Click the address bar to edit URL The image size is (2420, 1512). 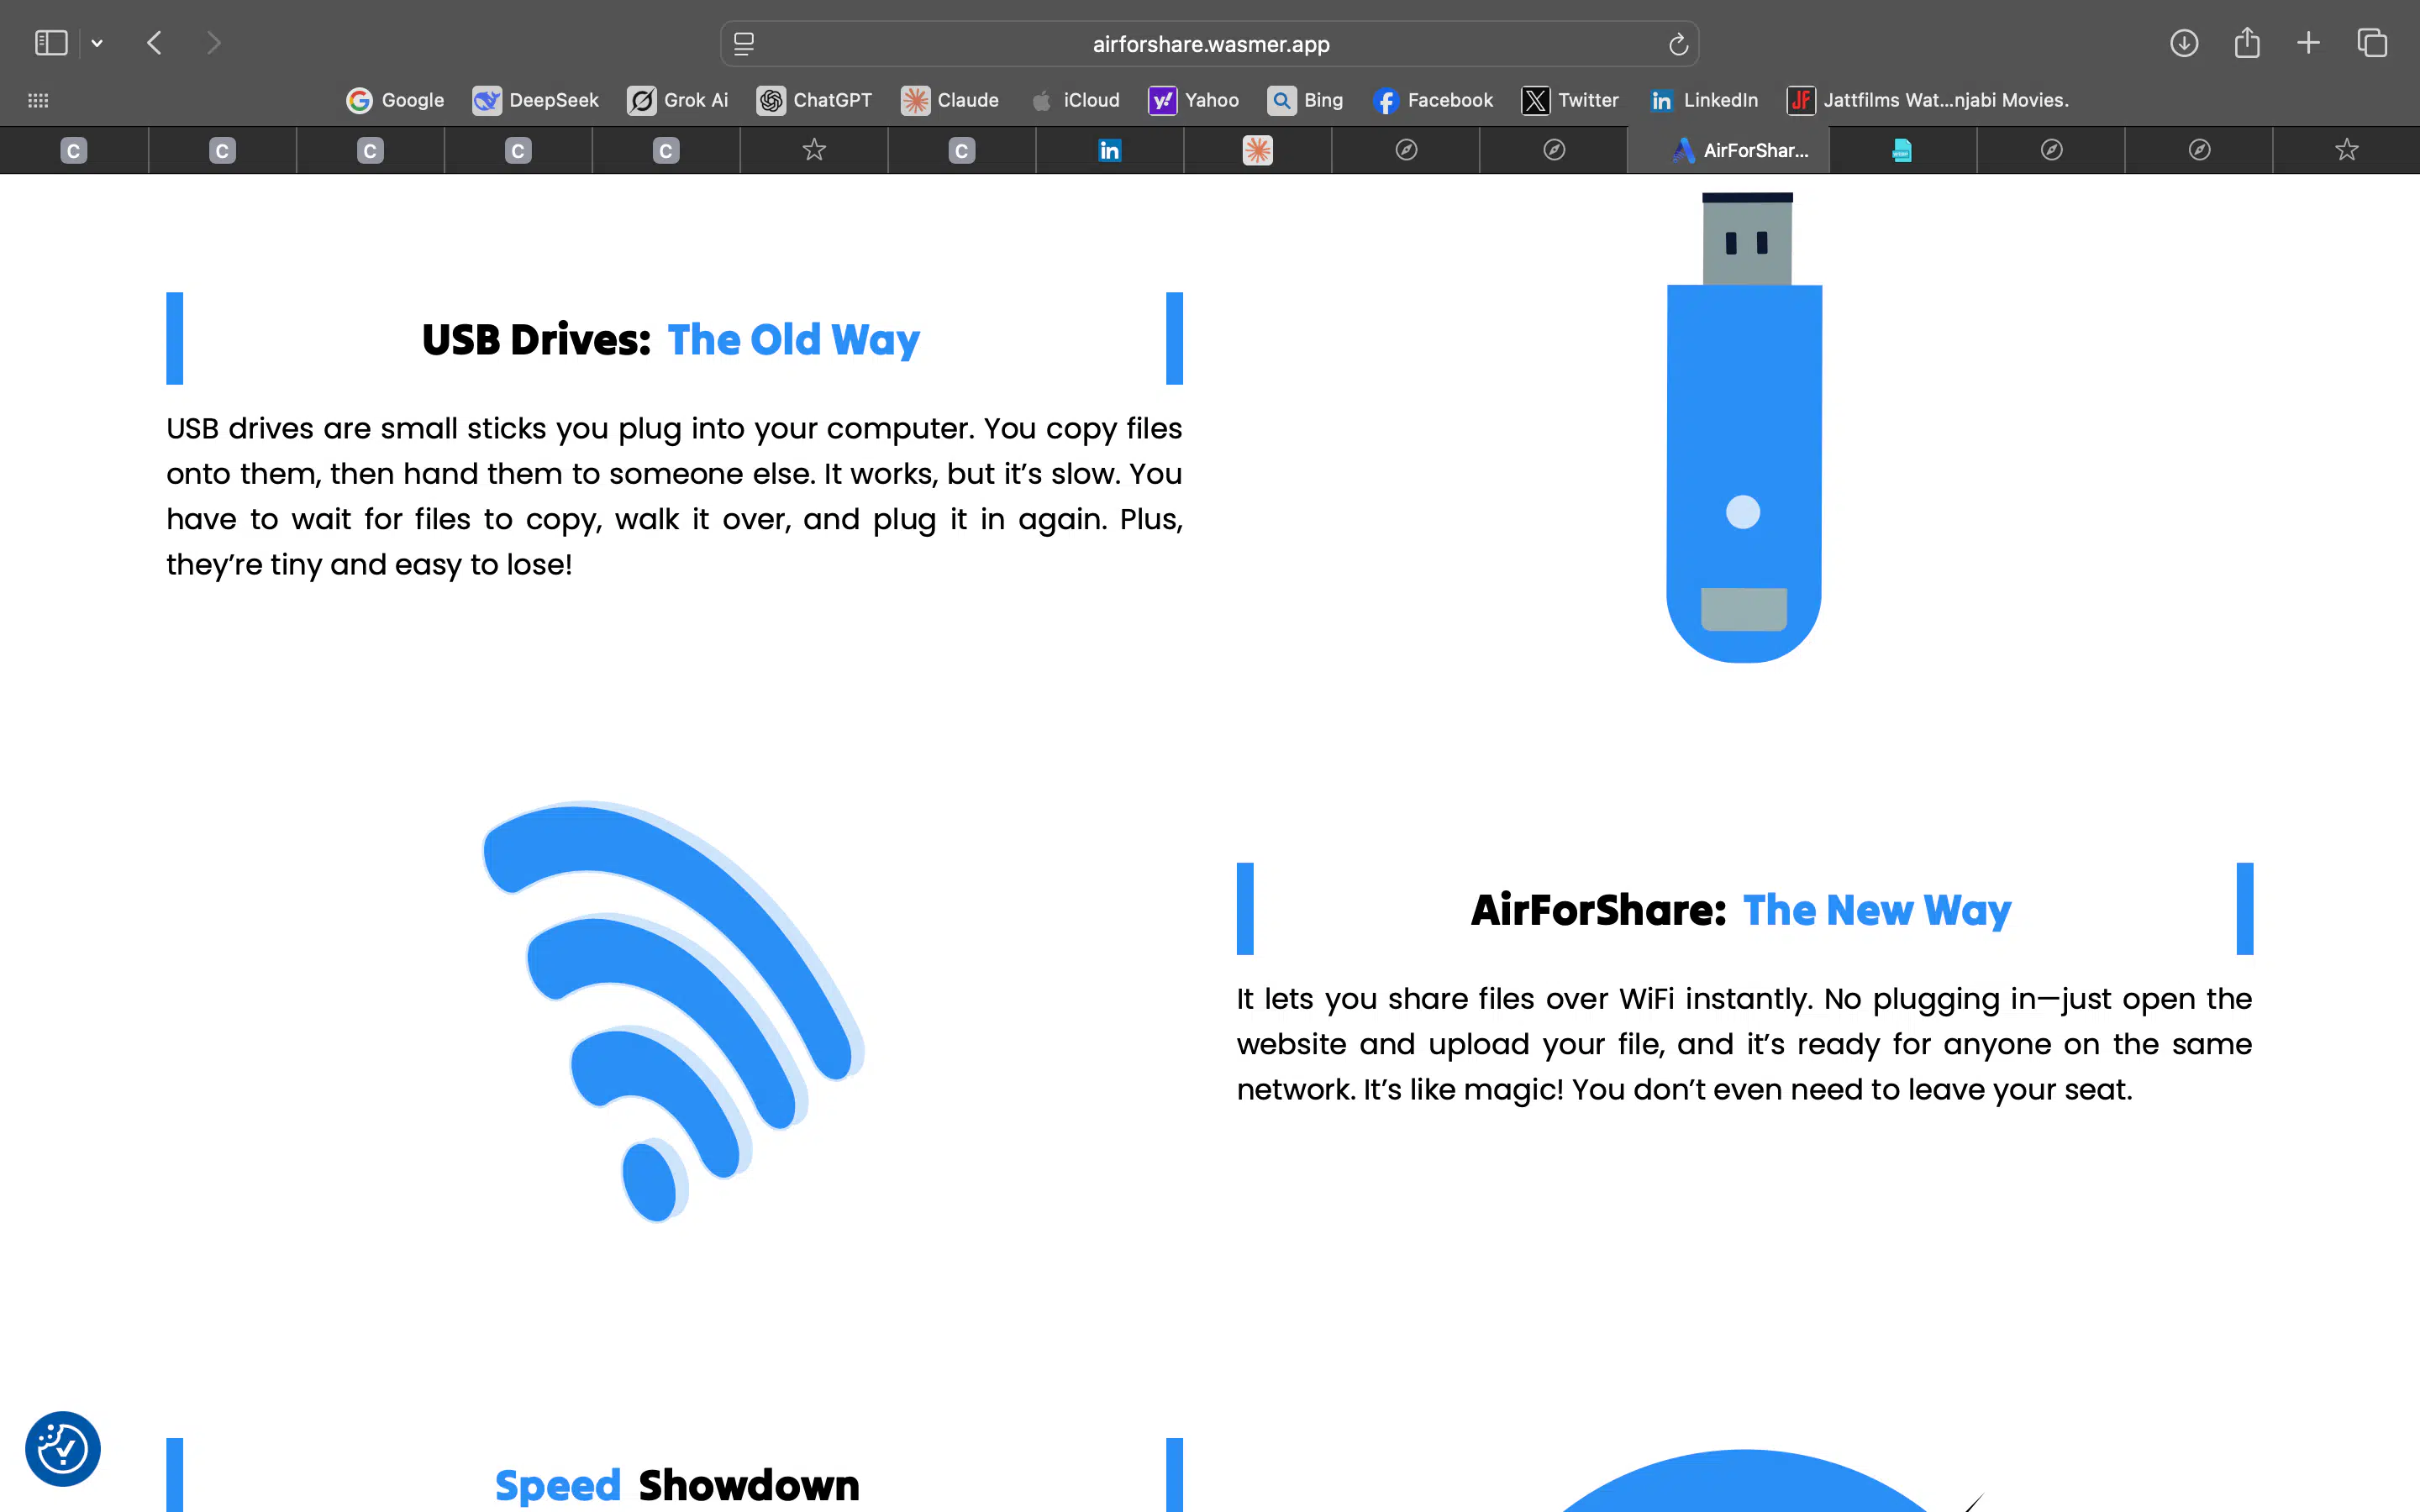coord(1210,43)
